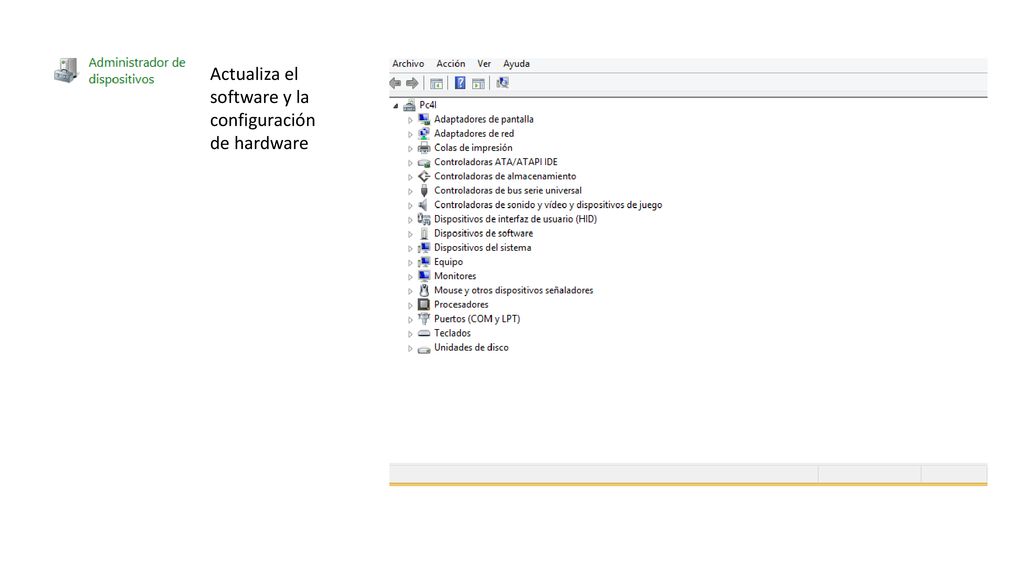The image size is (1024, 576).
Task: Open the Archivo menu
Action: pyautogui.click(x=408, y=63)
